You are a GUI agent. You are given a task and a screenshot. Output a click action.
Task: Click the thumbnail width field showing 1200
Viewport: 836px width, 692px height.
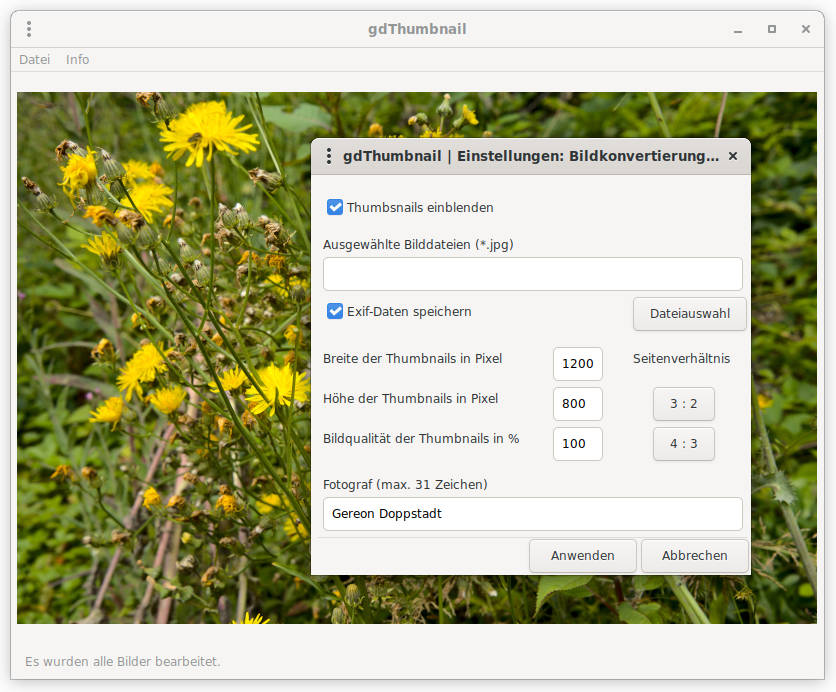point(577,364)
